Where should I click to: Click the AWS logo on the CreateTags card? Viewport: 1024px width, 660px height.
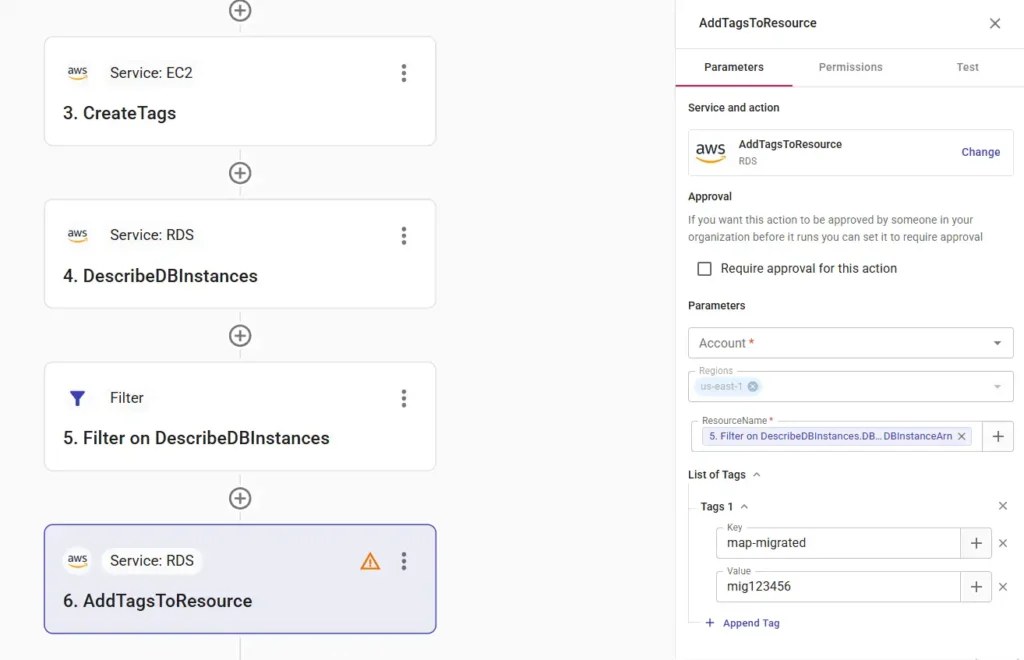[78, 72]
